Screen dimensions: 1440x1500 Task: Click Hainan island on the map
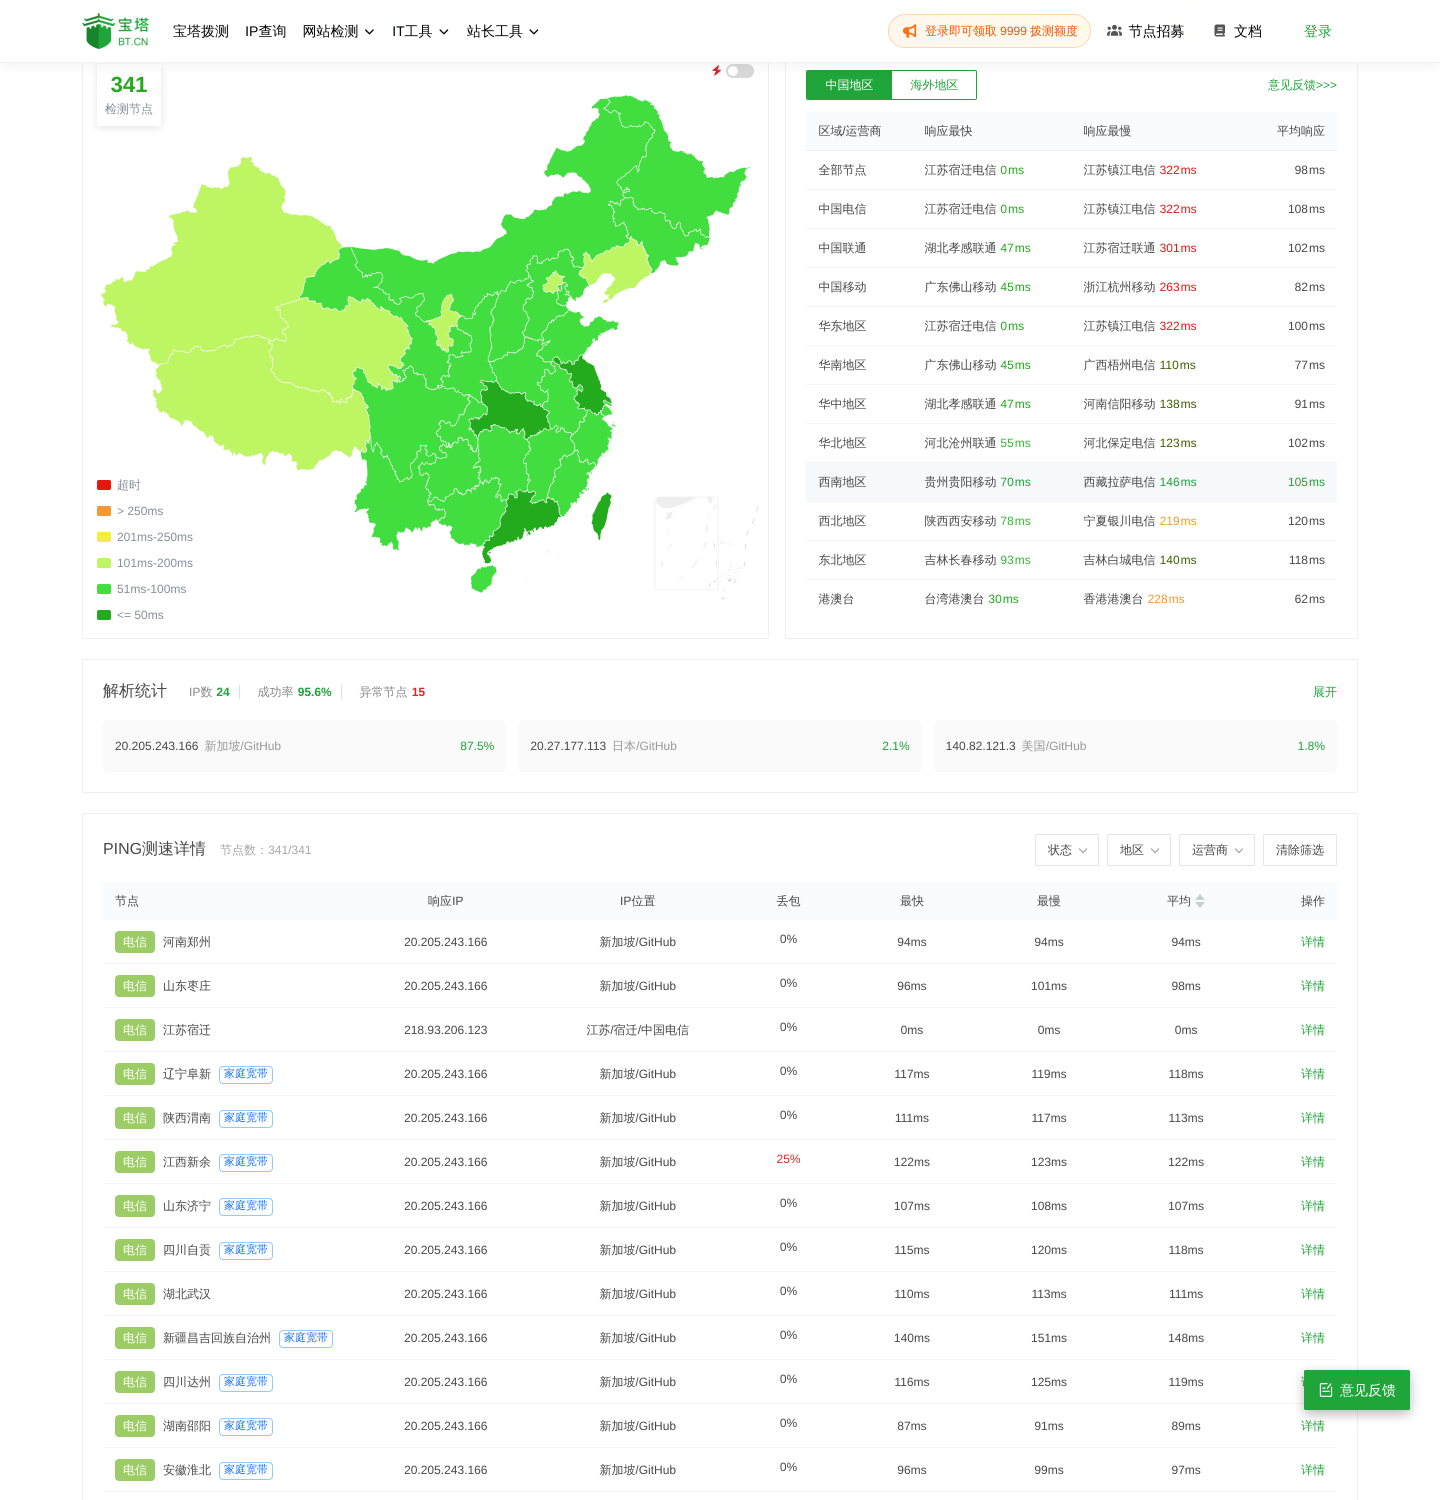(x=483, y=578)
